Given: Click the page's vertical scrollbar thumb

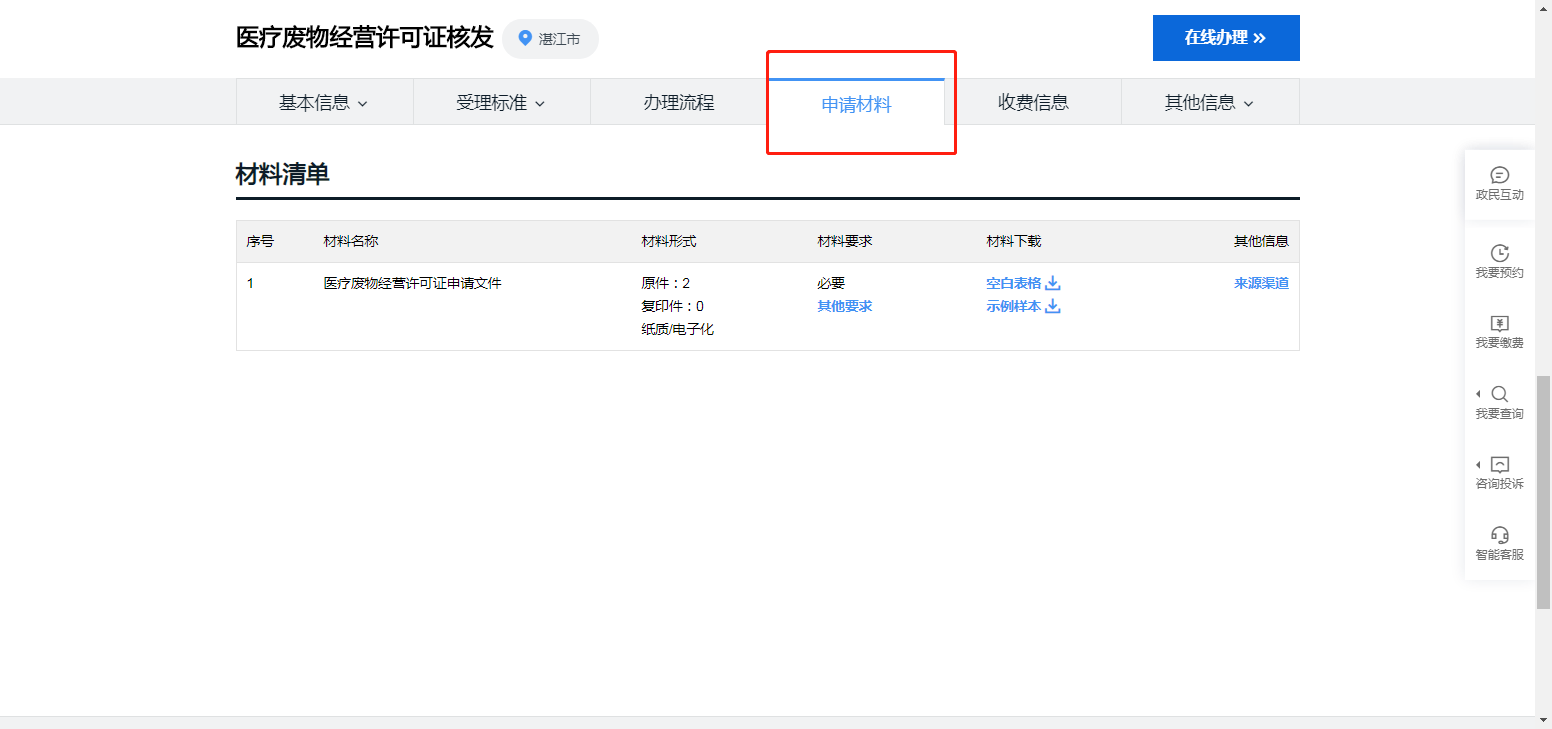Looking at the screenshot, I should click(x=1543, y=492).
